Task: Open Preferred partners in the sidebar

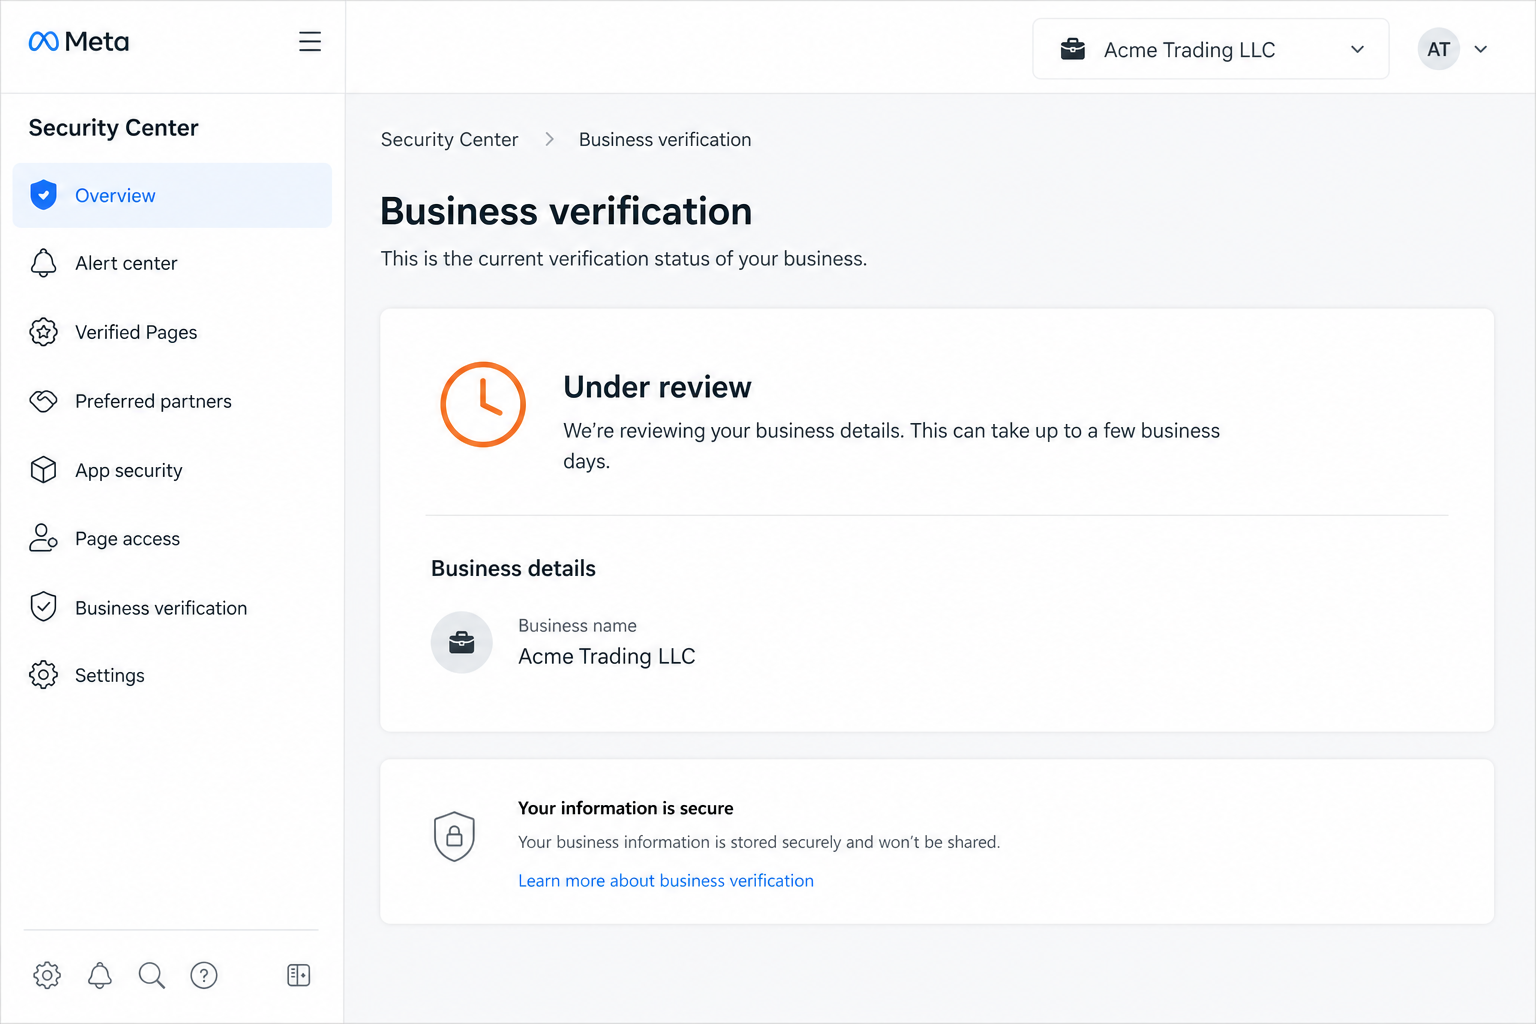Action: coord(172,401)
